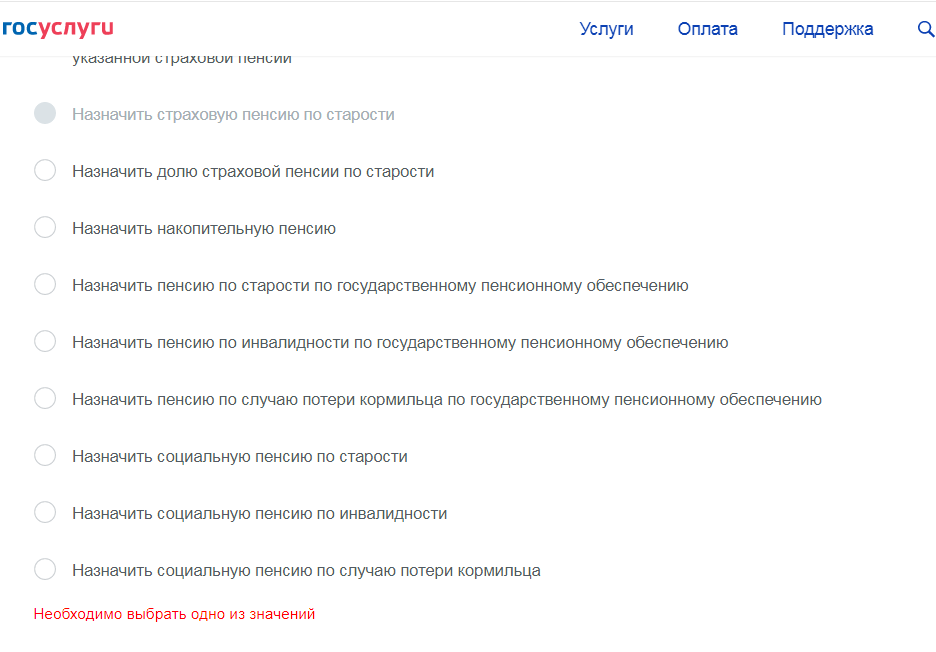Click label text 'Назначить социальную пенсию по инвалидности'
The height and width of the screenshot is (652, 936).
259,514
